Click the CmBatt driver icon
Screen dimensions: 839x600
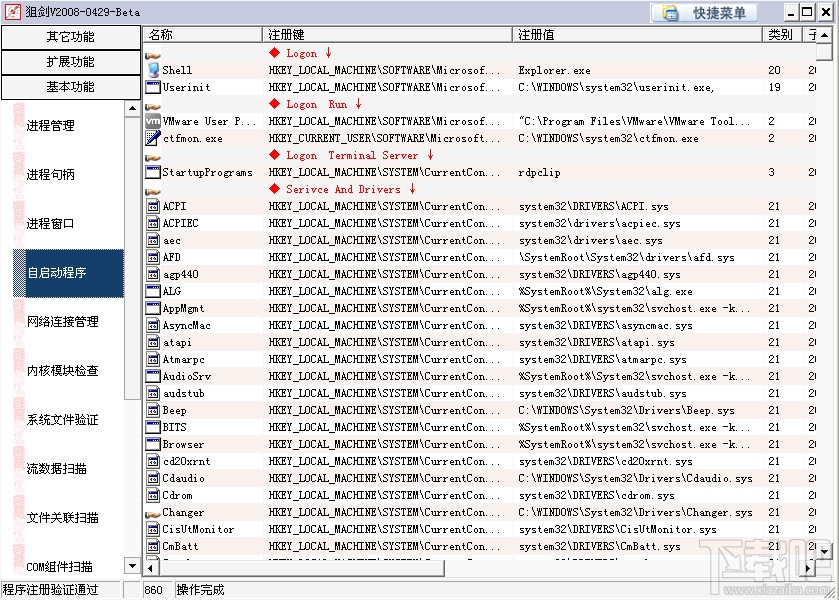(x=153, y=546)
